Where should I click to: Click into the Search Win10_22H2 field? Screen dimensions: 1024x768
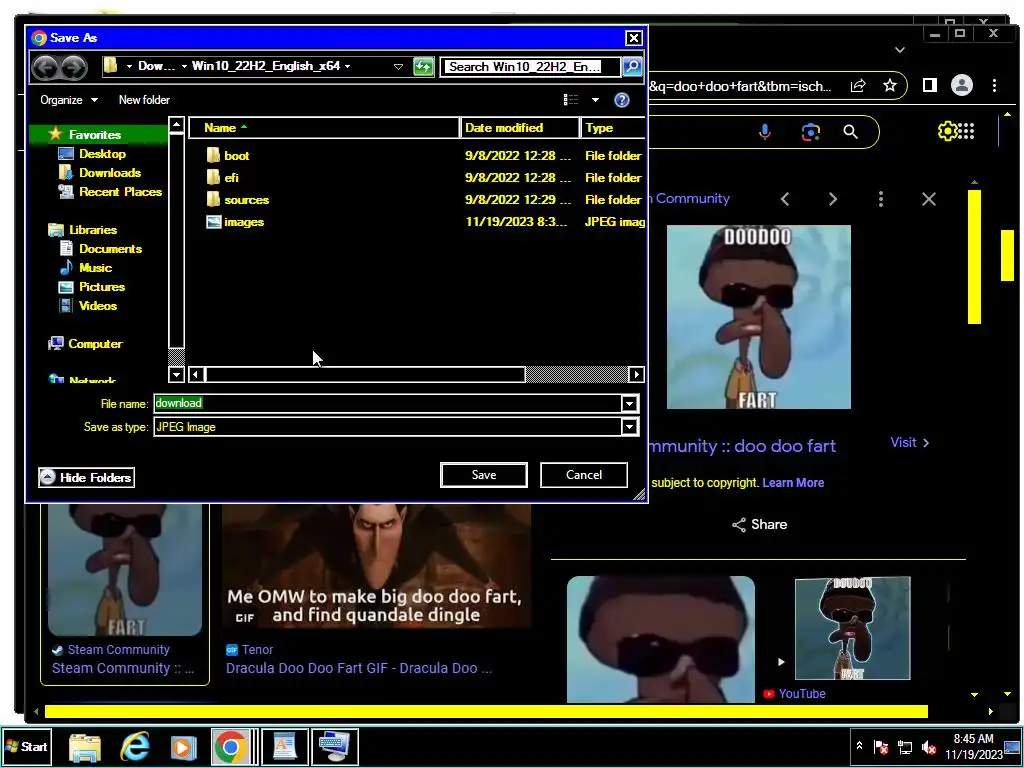pyautogui.click(x=530, y=67)
